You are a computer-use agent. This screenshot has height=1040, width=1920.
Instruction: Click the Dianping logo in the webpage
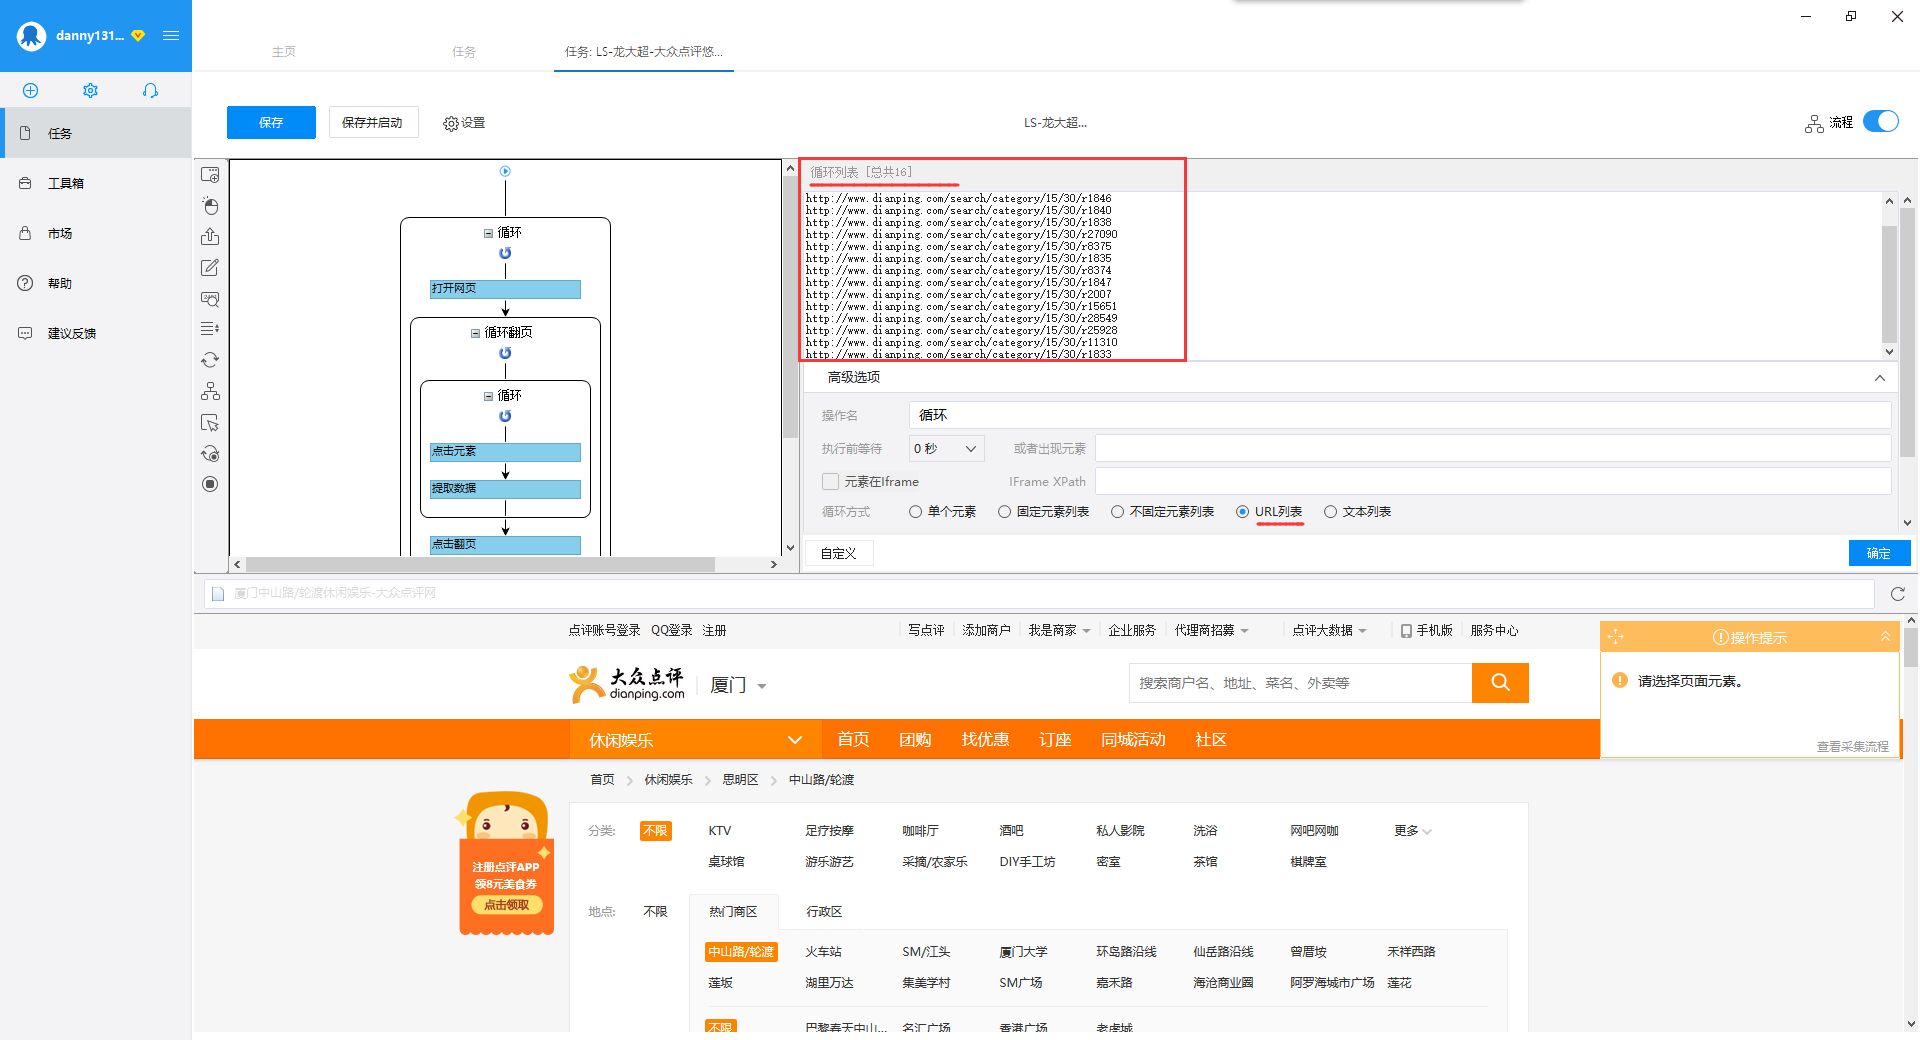[x=627, y=683]
